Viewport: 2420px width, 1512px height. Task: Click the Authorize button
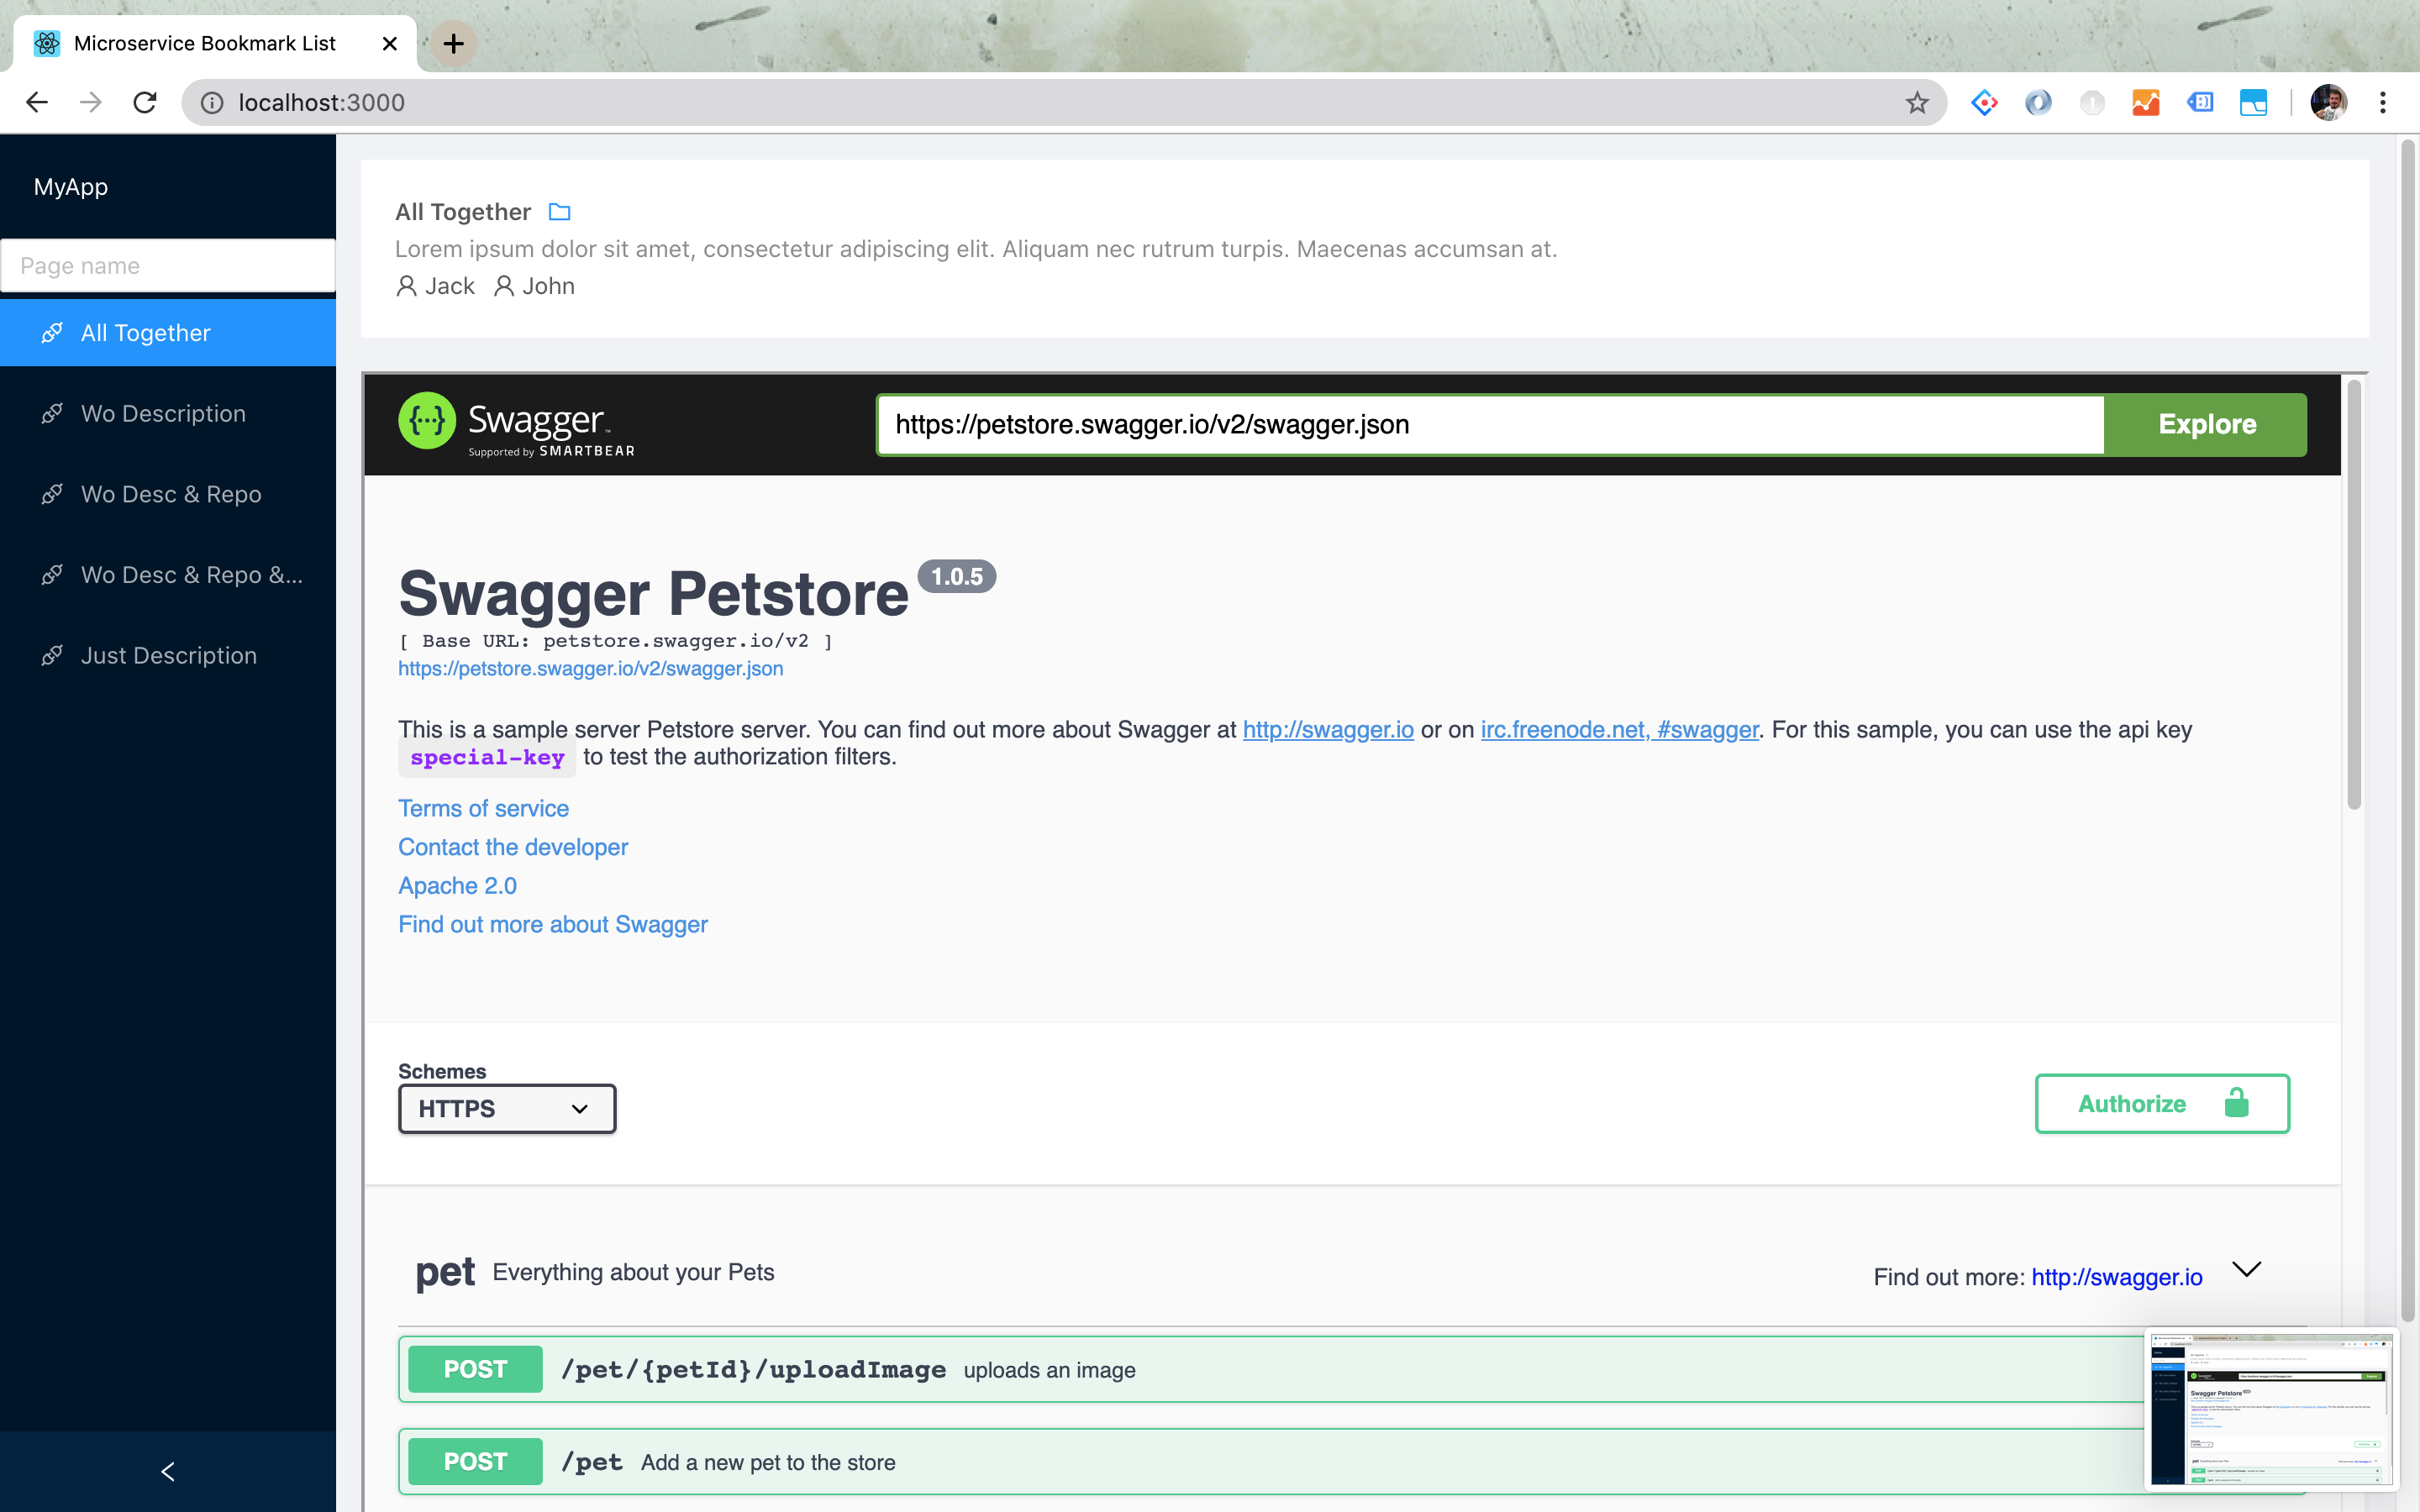[2161, 1103]
